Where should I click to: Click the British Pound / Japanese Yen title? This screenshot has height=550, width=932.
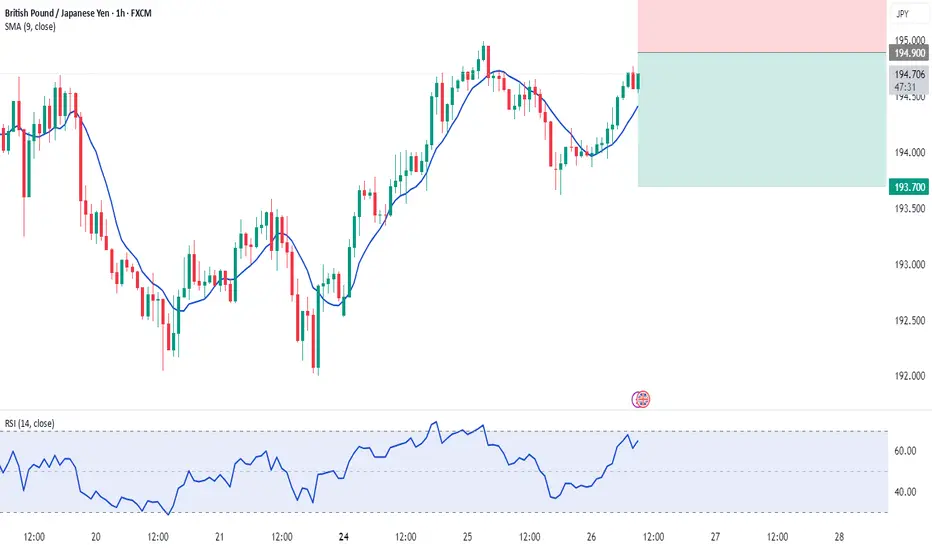(57, 12)
